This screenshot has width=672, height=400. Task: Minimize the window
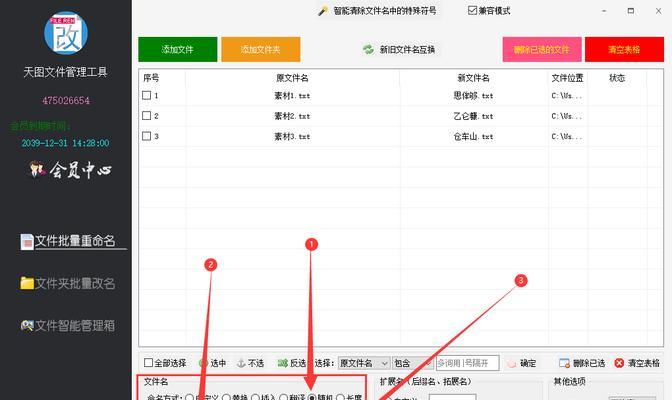tap(604, 11)
